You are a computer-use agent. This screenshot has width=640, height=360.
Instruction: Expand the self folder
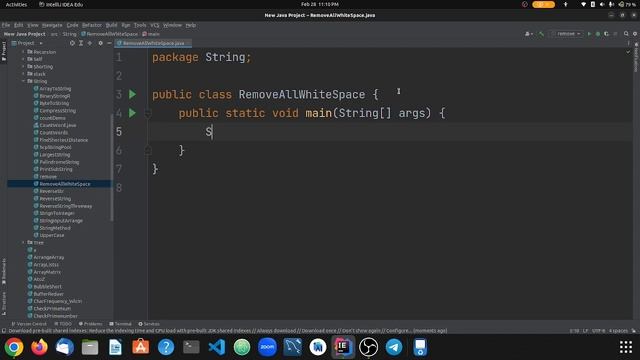[23, 59]
